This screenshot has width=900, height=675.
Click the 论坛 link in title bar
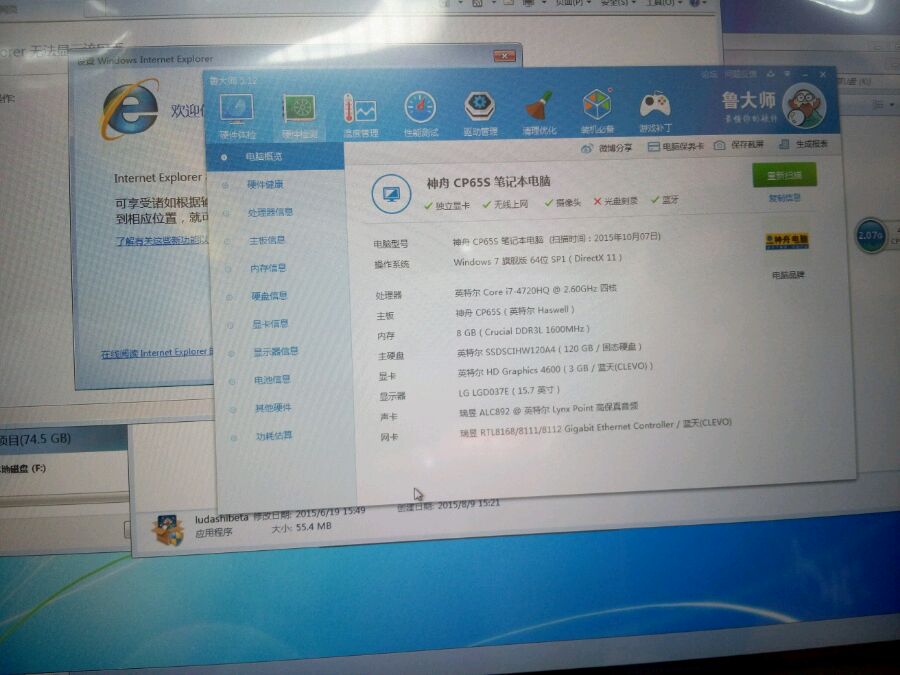point(709,75)
